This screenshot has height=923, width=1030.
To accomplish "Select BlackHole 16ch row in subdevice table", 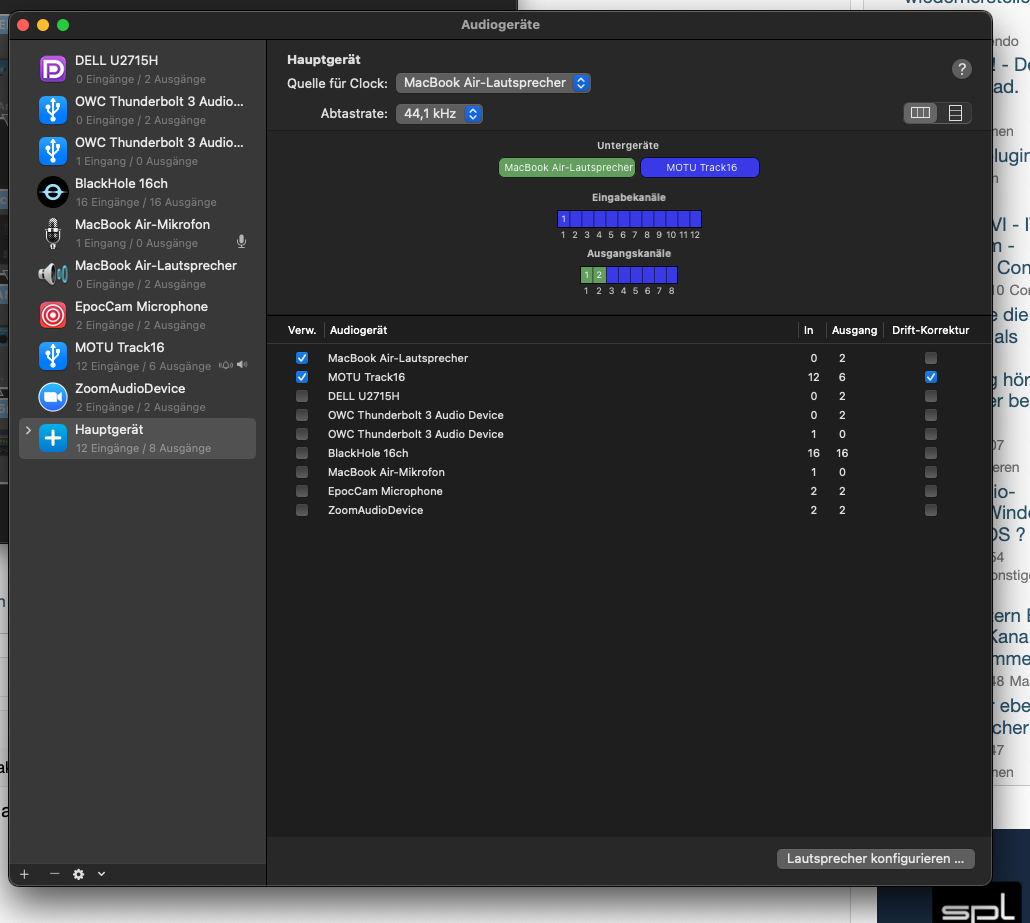I will click(629, 453).
